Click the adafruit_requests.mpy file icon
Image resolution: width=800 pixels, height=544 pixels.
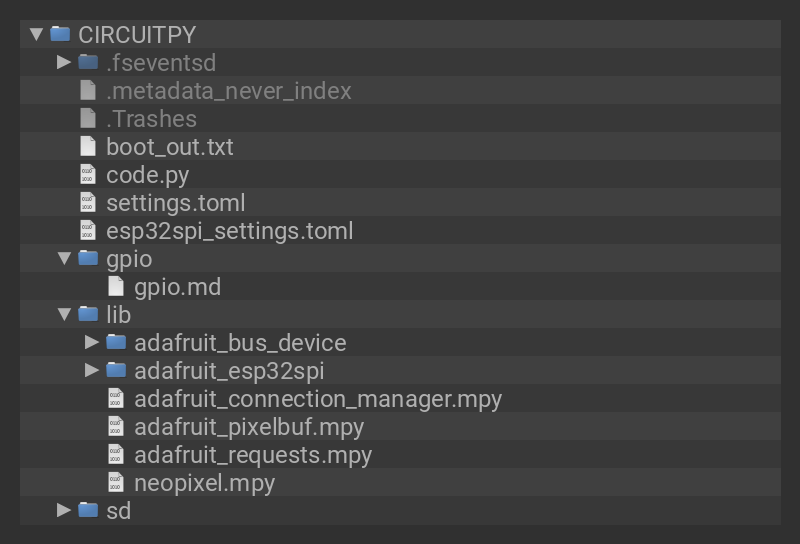pos(116,455)
